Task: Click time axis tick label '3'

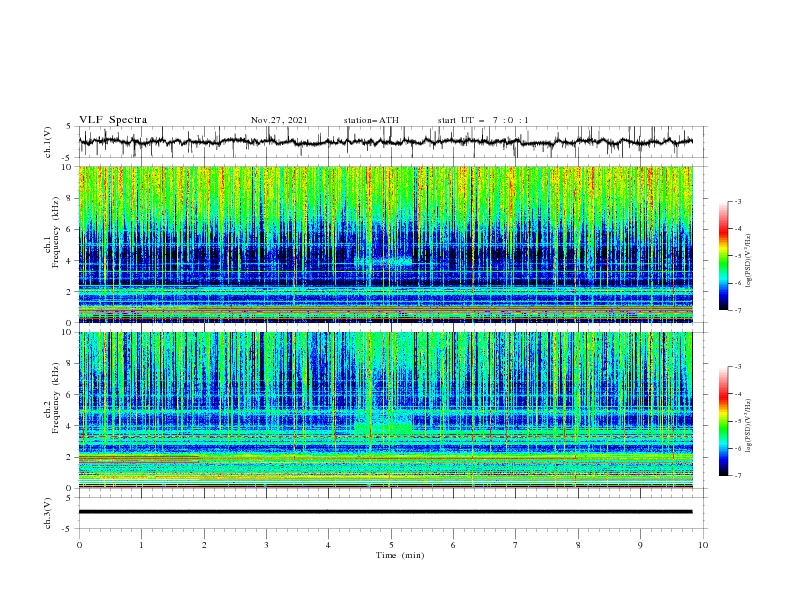Action: click(266, 545)
